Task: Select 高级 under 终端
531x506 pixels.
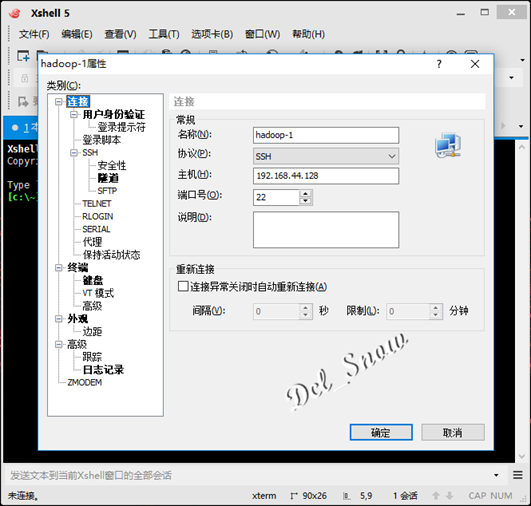Action: 92,306
